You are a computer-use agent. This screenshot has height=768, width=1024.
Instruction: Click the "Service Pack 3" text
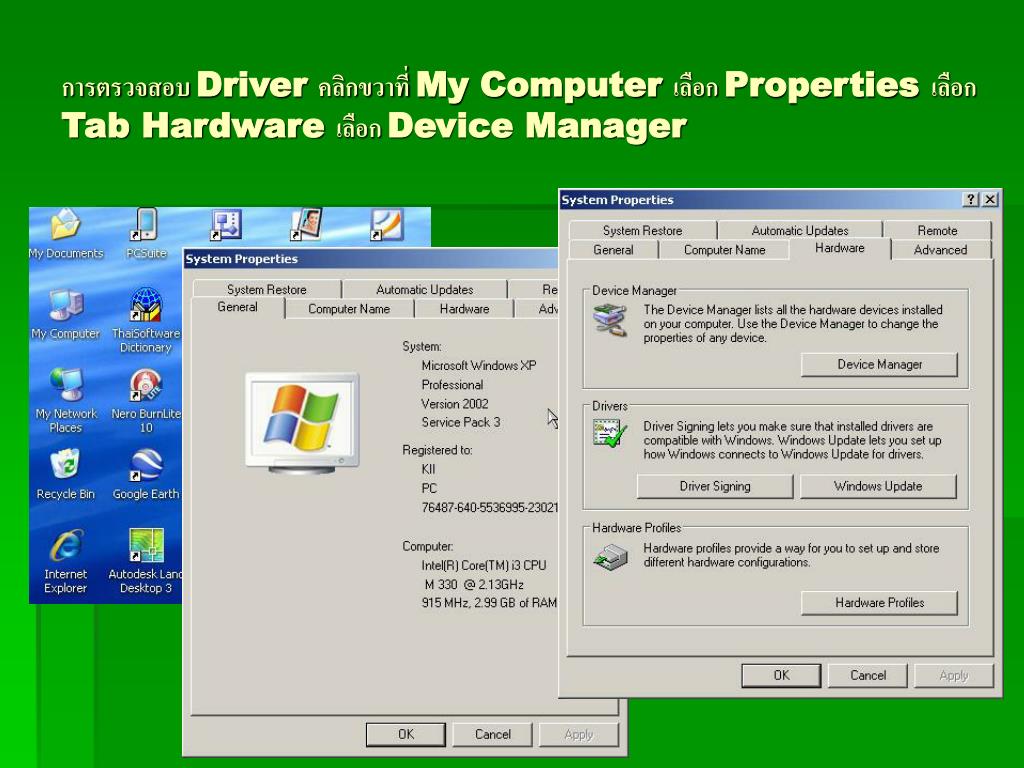pyautogui.click(x=461, y=423)
